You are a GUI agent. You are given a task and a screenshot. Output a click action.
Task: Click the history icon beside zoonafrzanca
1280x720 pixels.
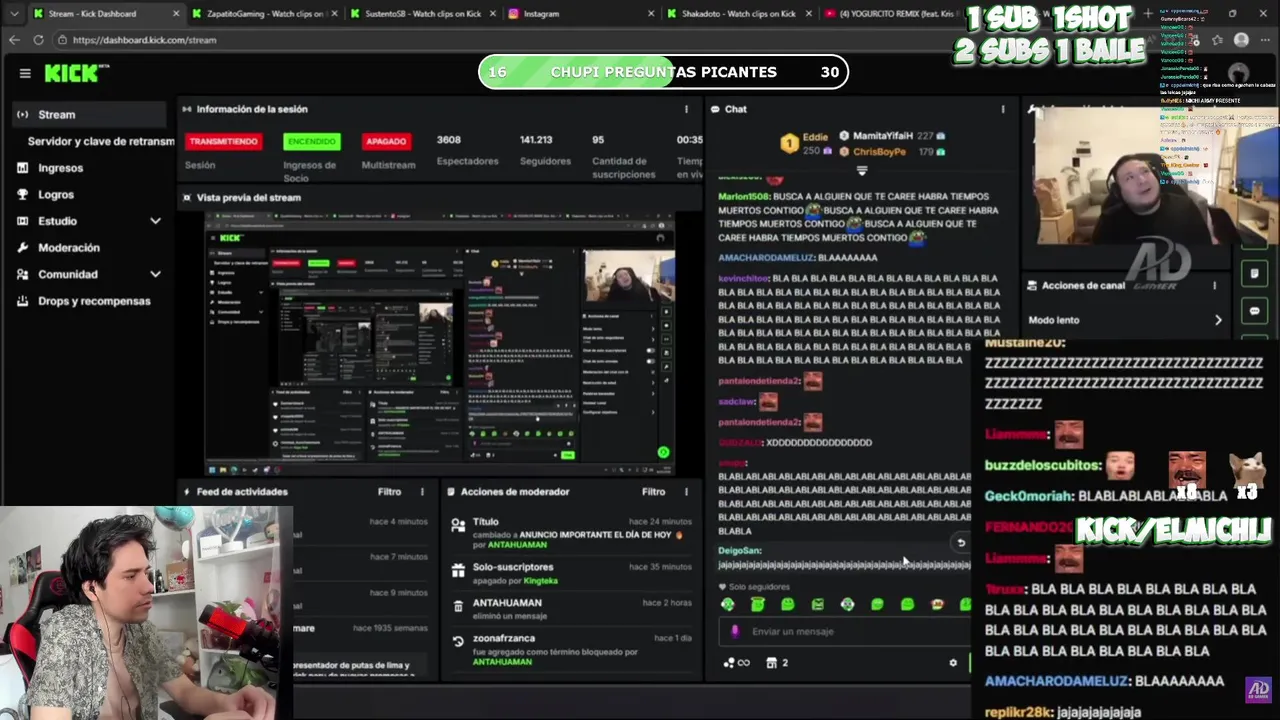click(458, 641)
